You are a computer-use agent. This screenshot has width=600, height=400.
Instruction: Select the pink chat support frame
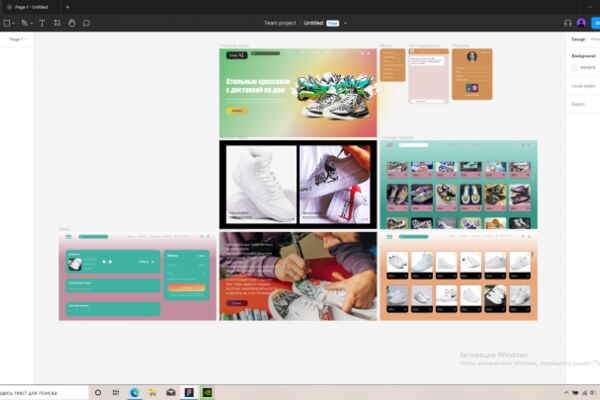coord(429,76)
